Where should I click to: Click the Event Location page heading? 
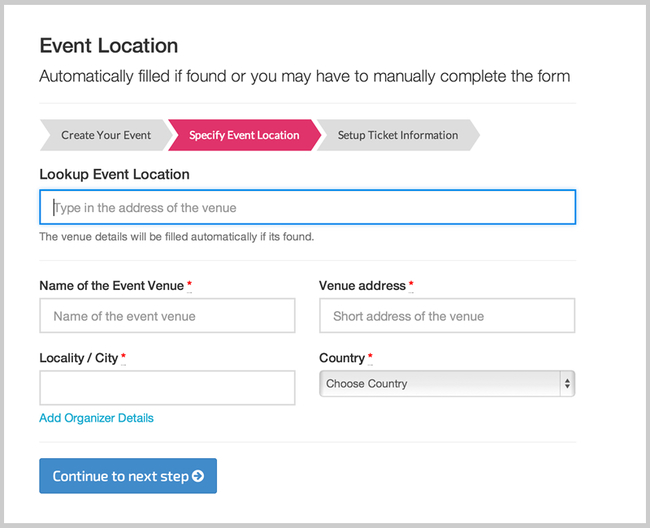point(108,46)
